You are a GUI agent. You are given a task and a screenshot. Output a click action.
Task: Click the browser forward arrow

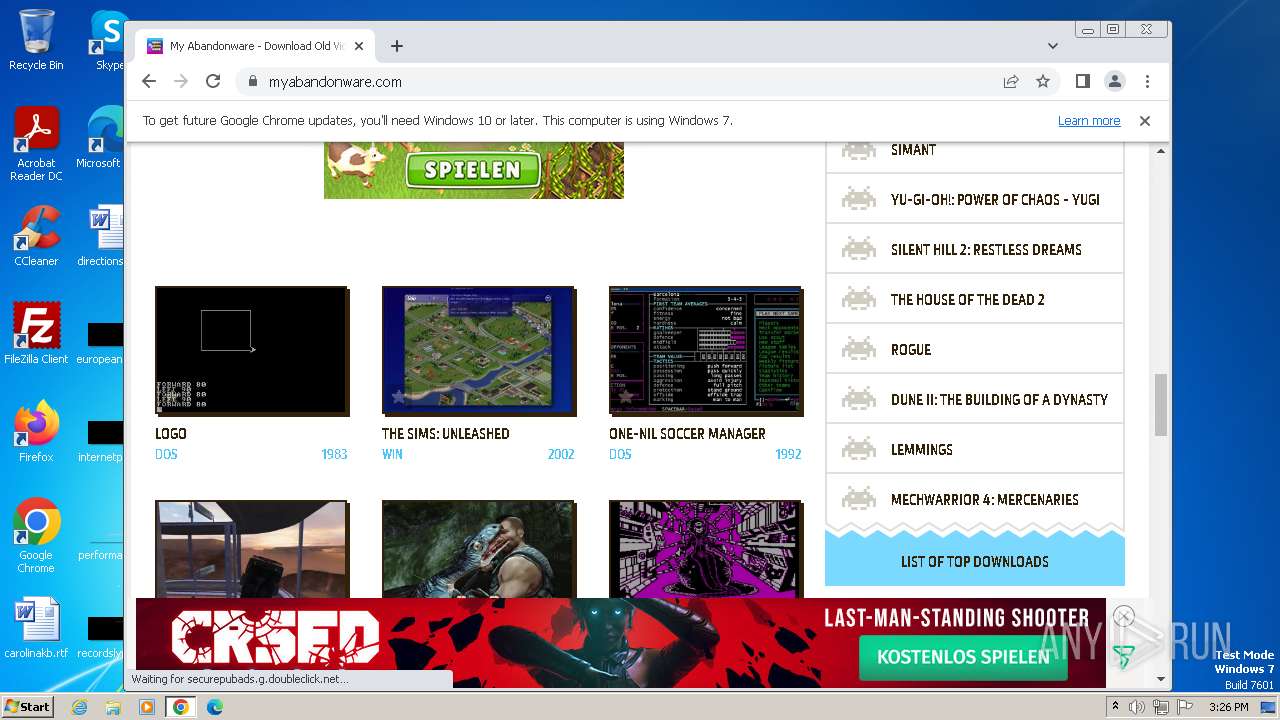pyautogui.click(x=181, y=82)
